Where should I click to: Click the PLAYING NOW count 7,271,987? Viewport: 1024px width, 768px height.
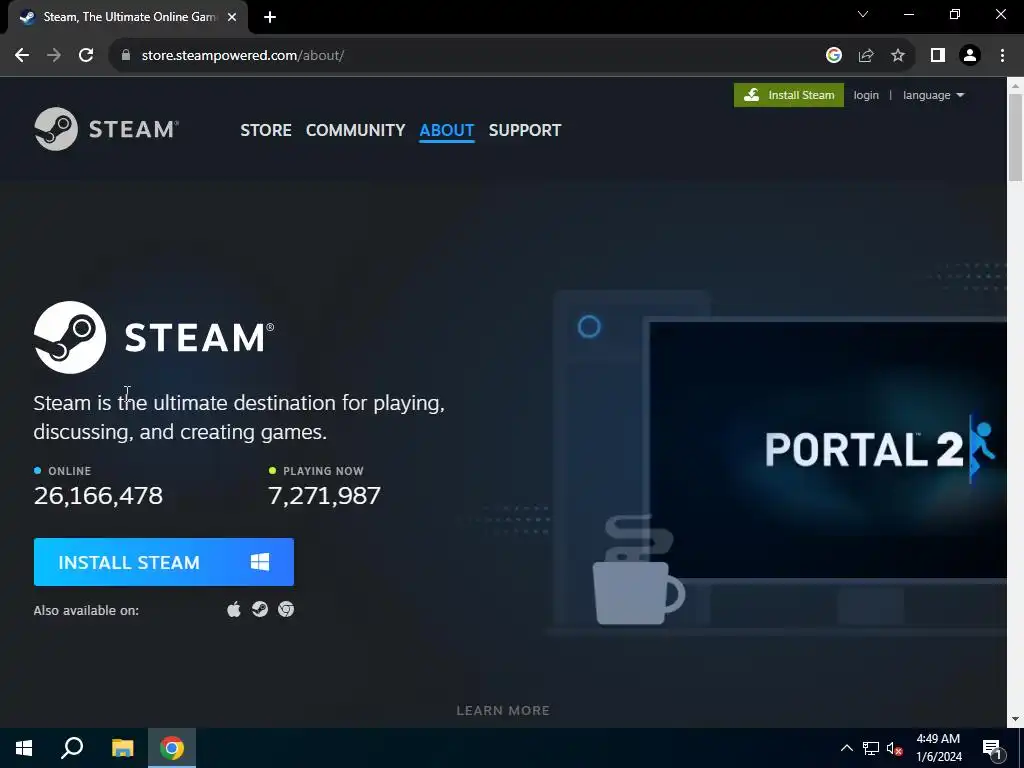[324, 496]
